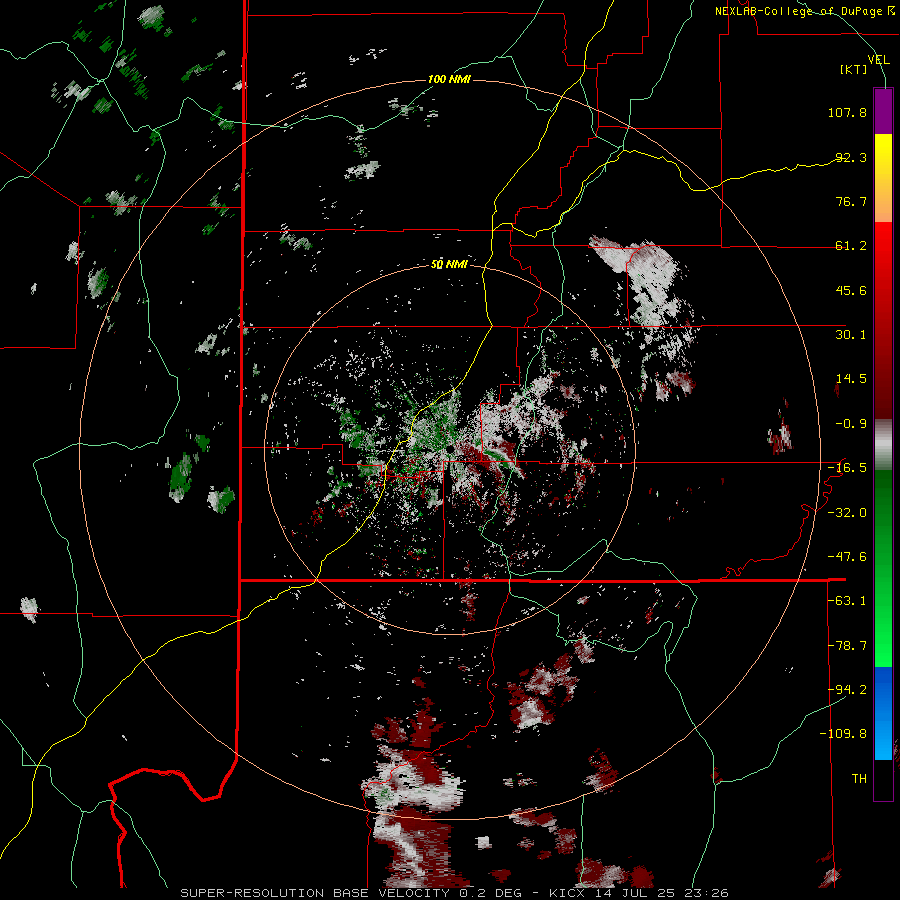Click the blue segment of the color bar
The height and width of the screenshot is (900, 900).
pyautogui.click(x=883, y=713)
